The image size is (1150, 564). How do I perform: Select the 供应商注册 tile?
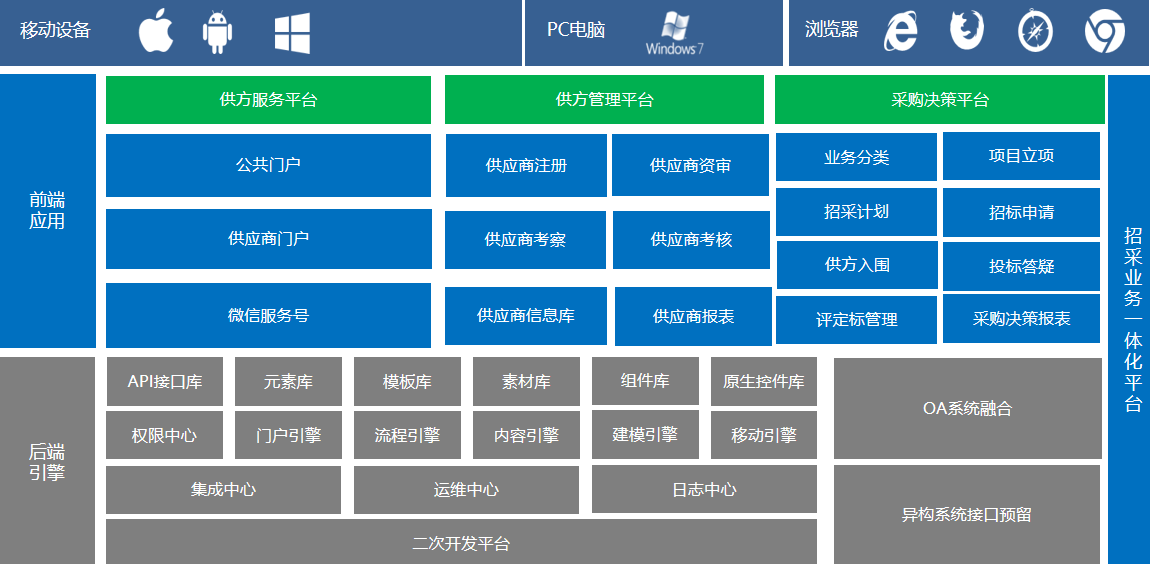point(526,165)
